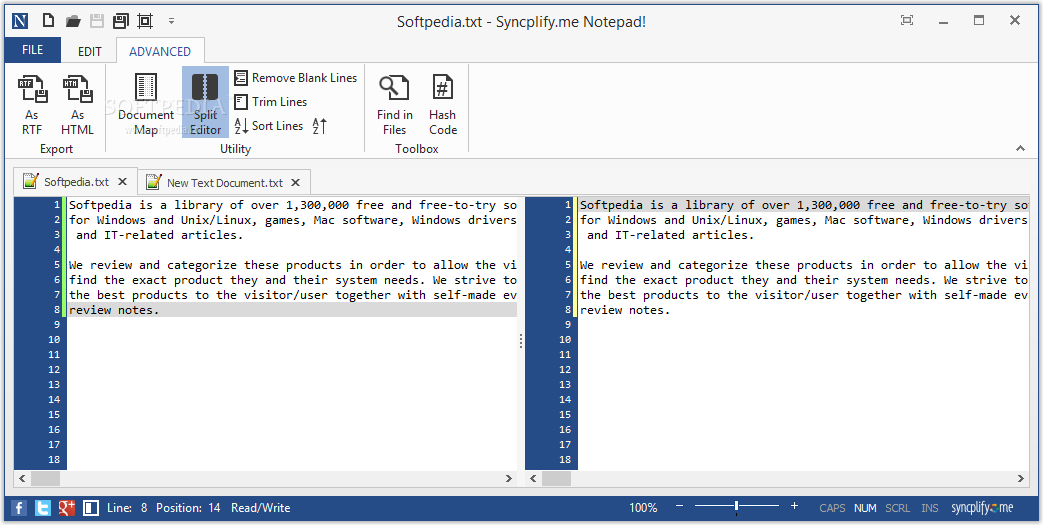Image resolution: width=1043 pixels, height=525 pixels.
Task: Click right pane horizontal scrollbar left arrow
Action: [533, 478]
